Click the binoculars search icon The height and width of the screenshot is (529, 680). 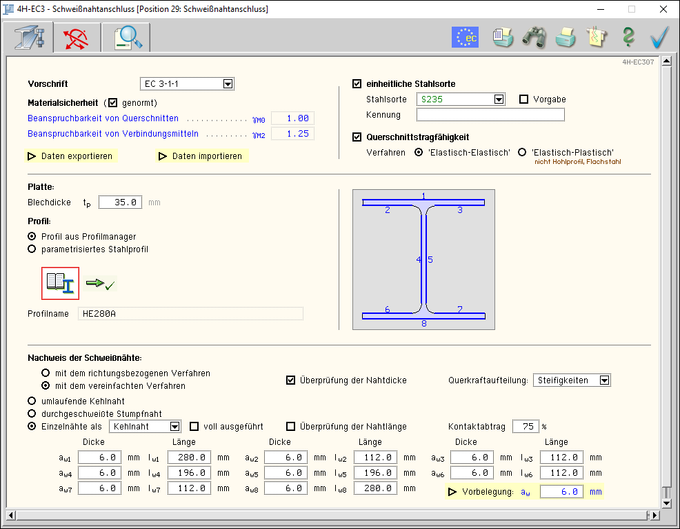(535, 38)
